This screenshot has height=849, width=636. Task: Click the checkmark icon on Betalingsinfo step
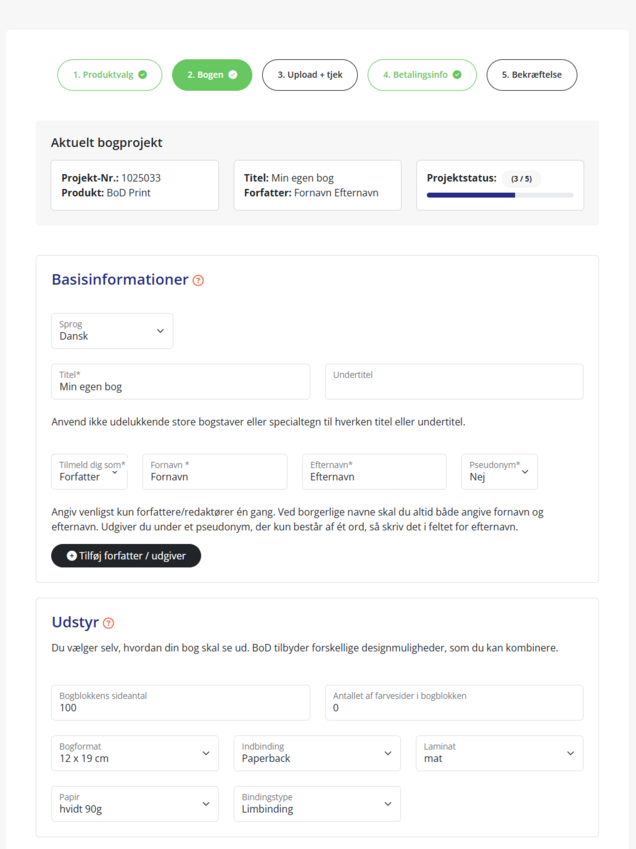457,75
